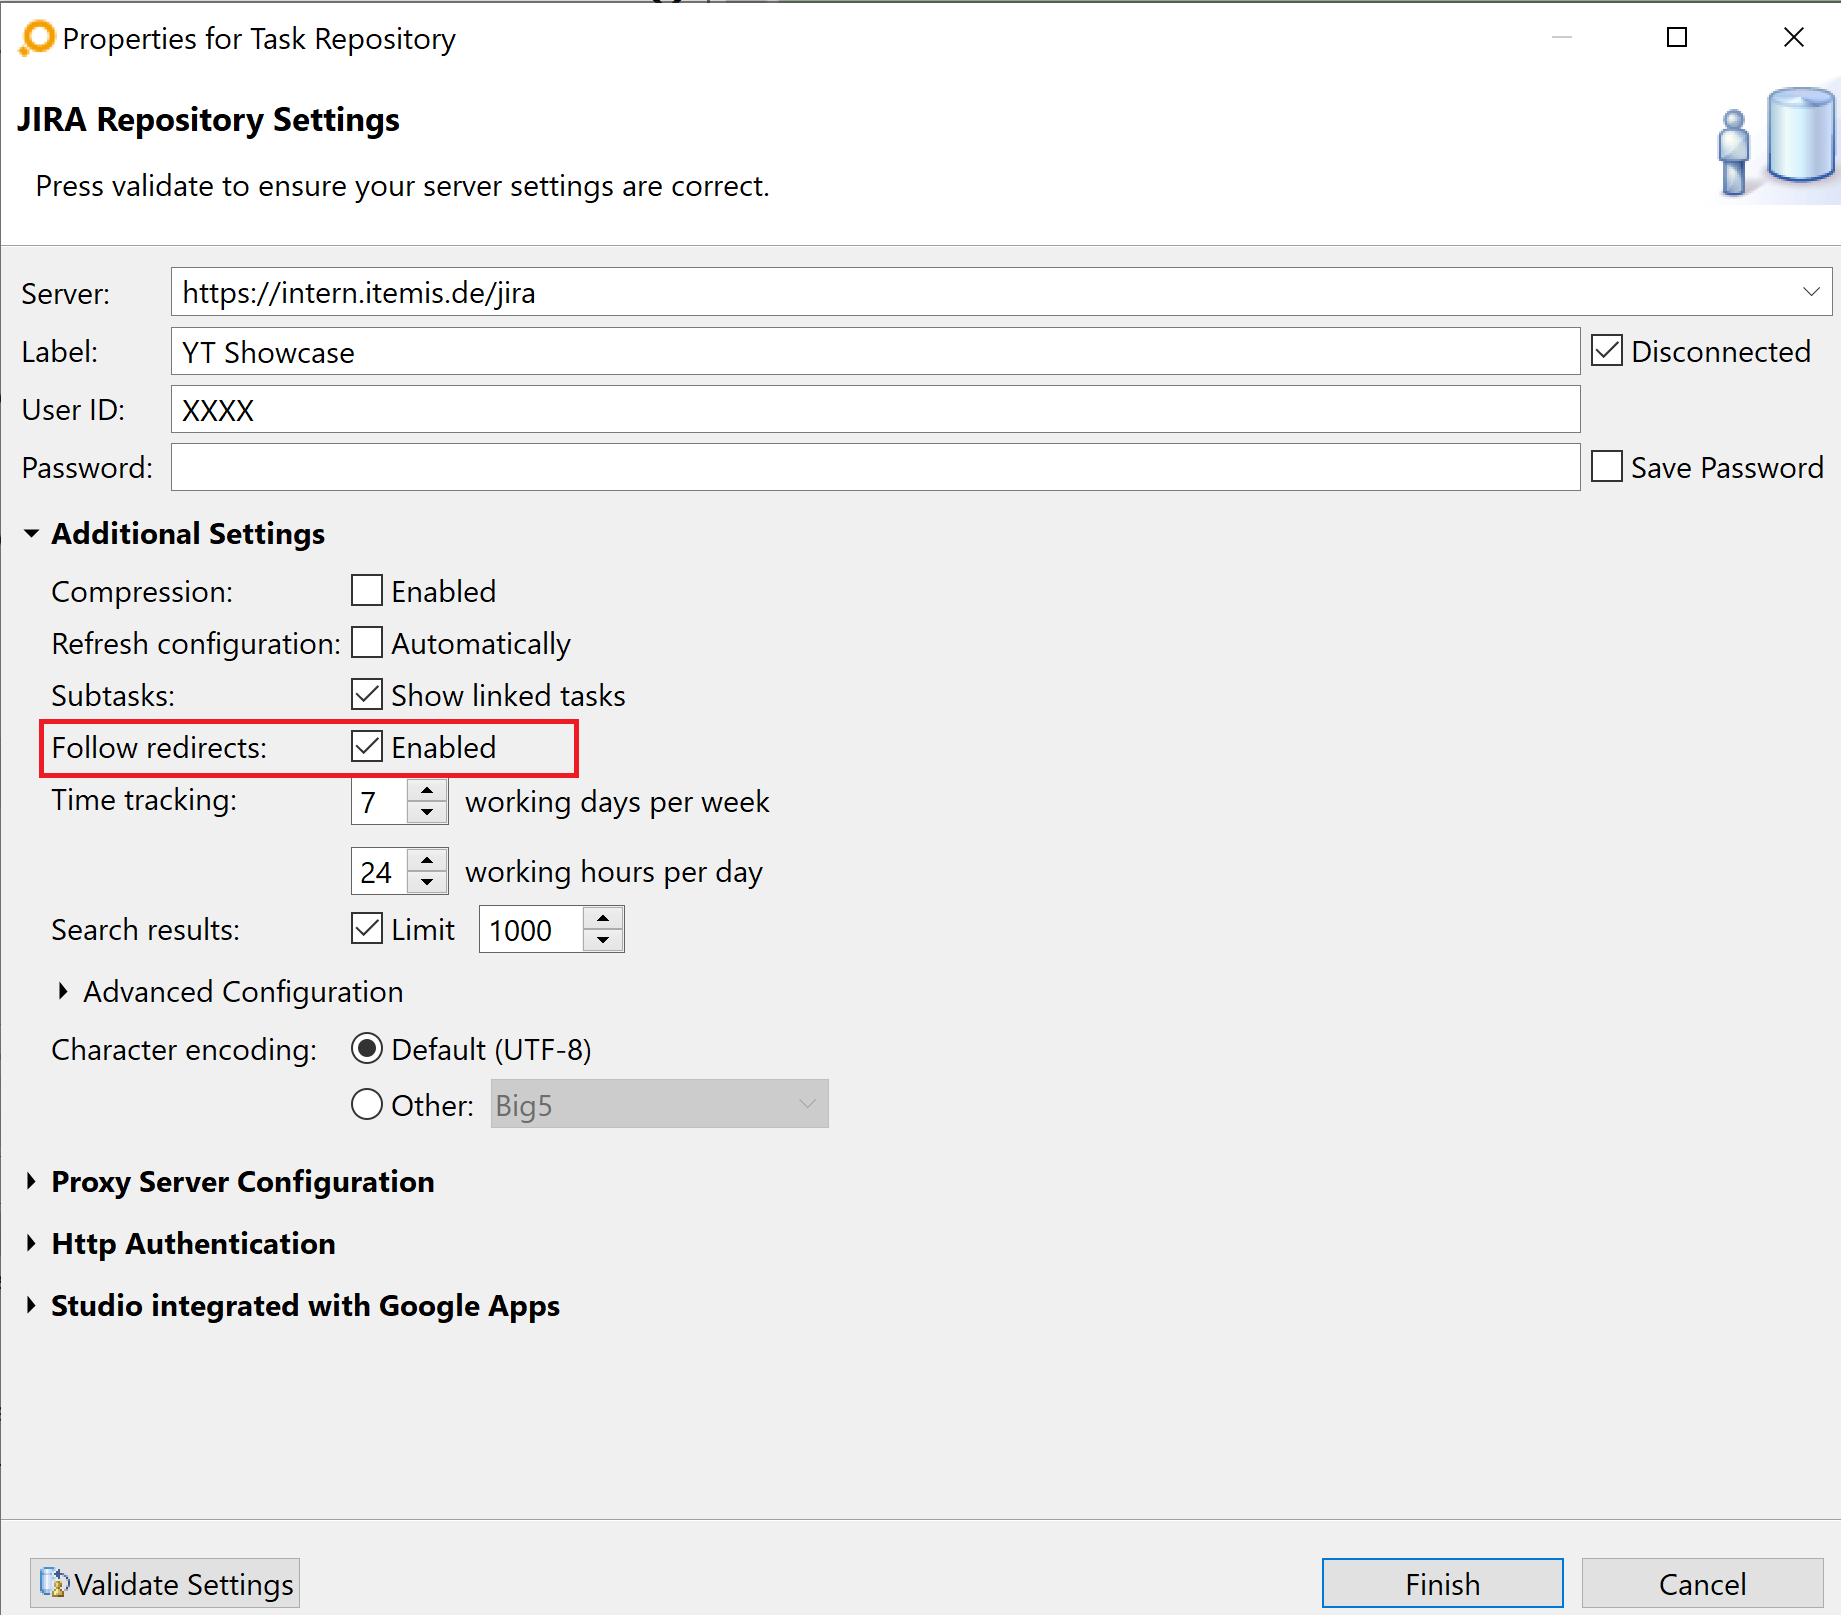Click the dialog's orange title bar icon
Viewport: 1841px width, 1615px height.
(x=37, y=38)
